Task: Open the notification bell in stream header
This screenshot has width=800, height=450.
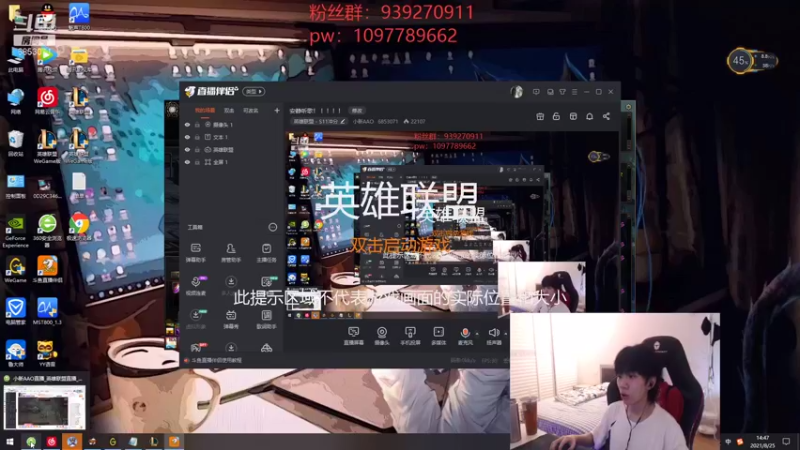Action: click(x=589, y=116)
